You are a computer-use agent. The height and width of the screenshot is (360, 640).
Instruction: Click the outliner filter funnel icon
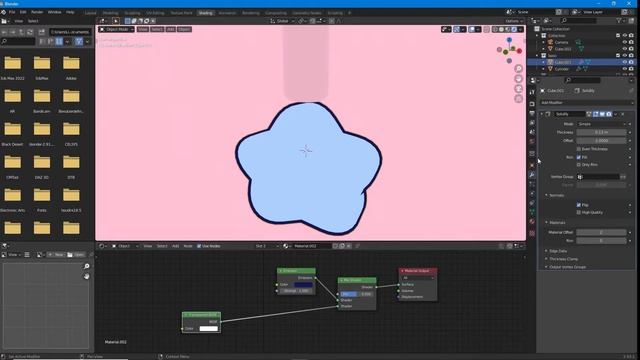(619, 20)
